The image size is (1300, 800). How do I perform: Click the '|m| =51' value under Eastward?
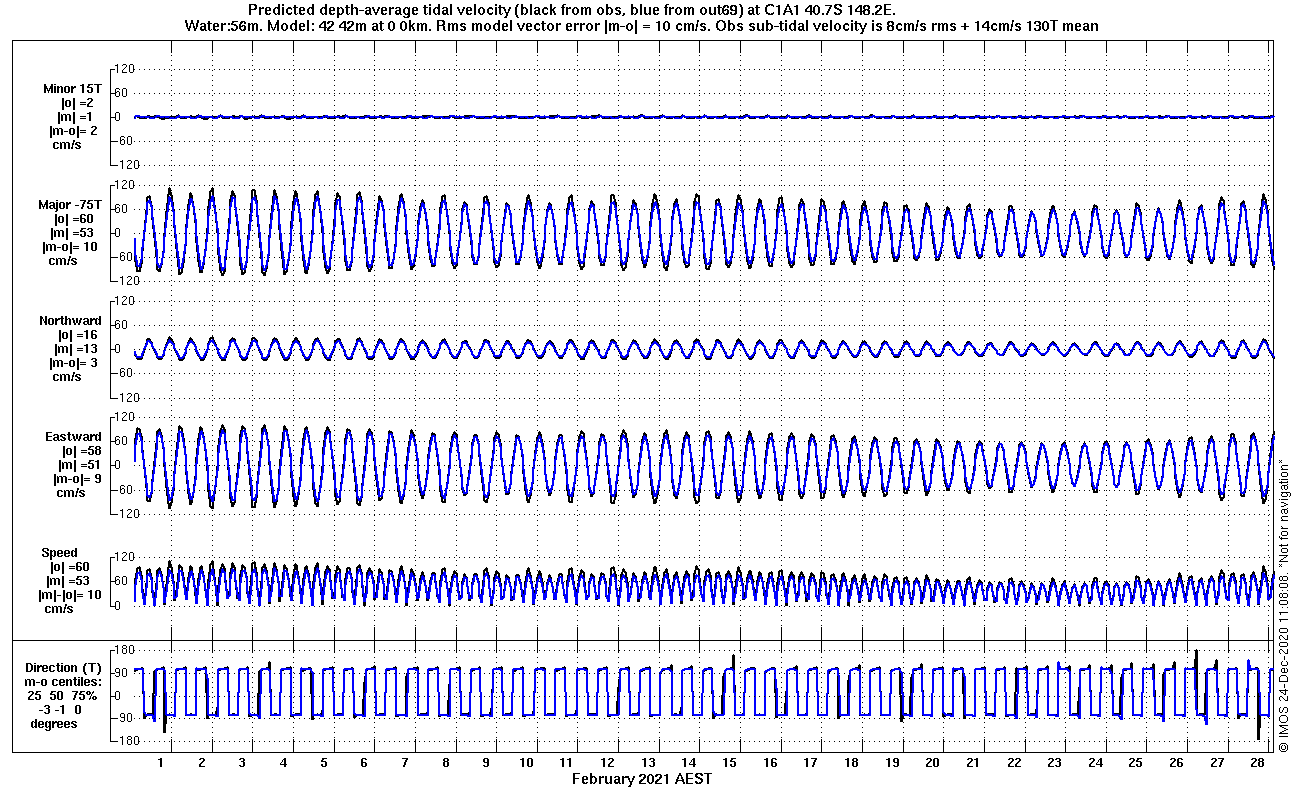tap(81, 464)
